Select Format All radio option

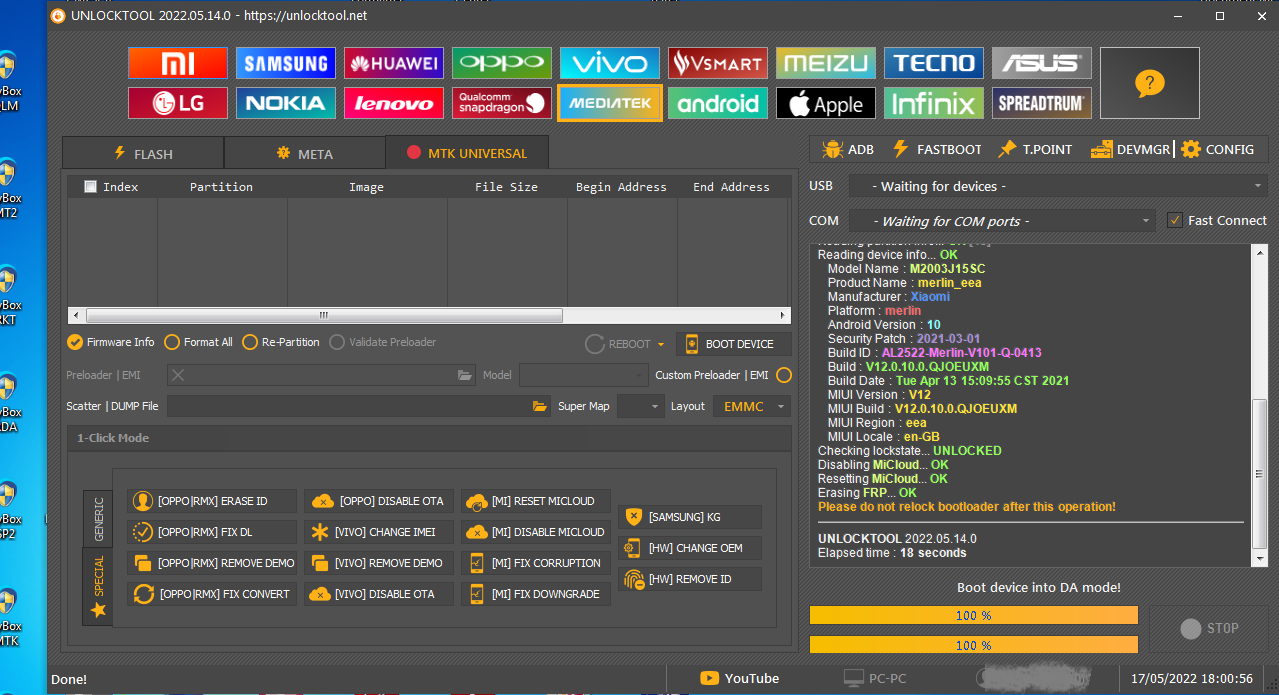point(198,342)
